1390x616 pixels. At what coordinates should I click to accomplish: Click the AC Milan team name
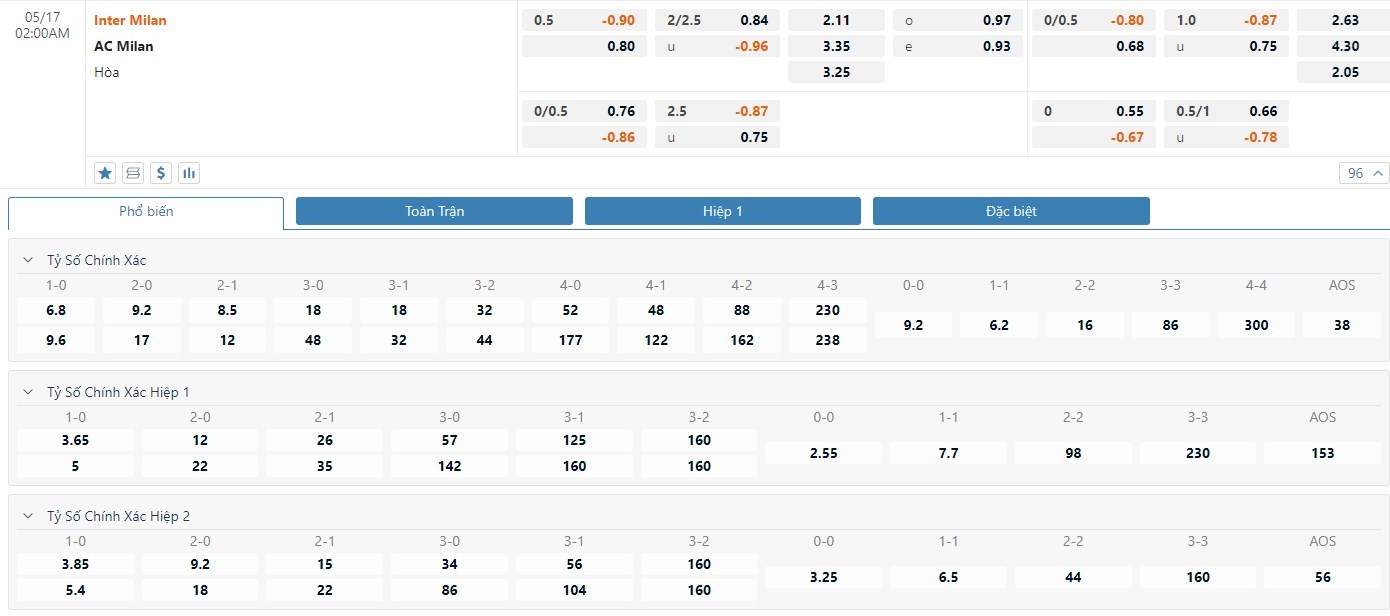124,46
